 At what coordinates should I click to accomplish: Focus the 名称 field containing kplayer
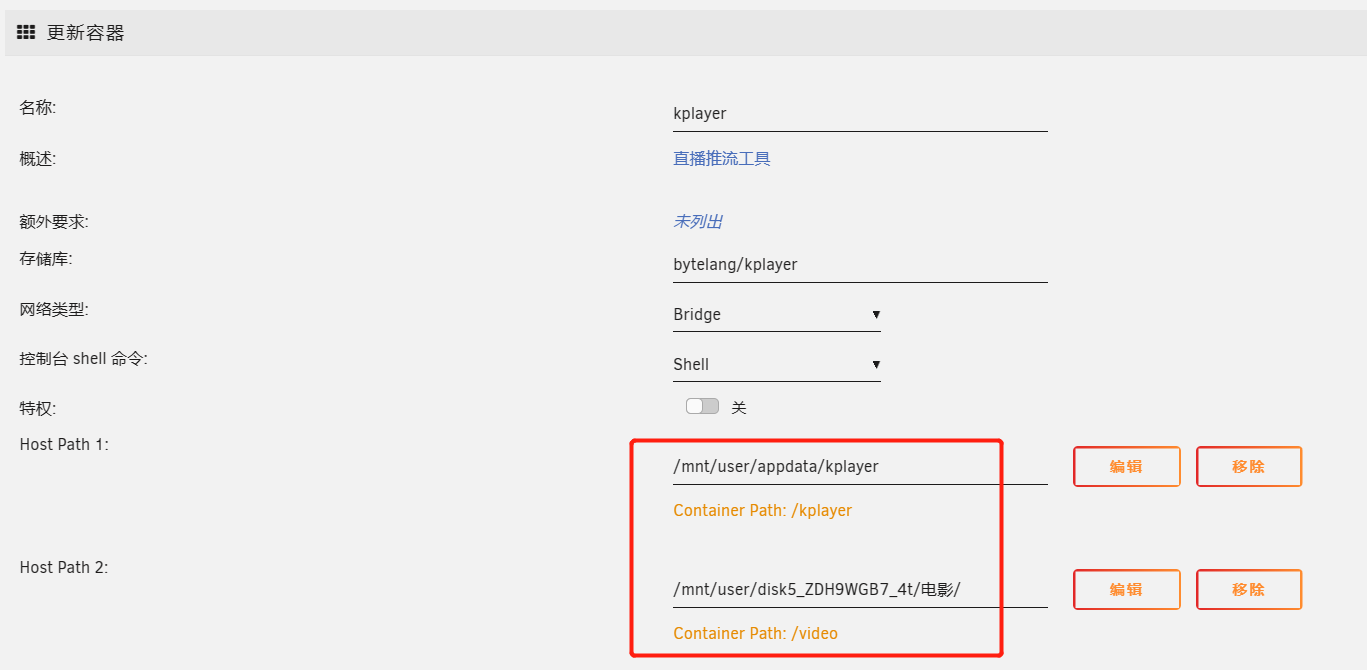[x=859, y=114]
